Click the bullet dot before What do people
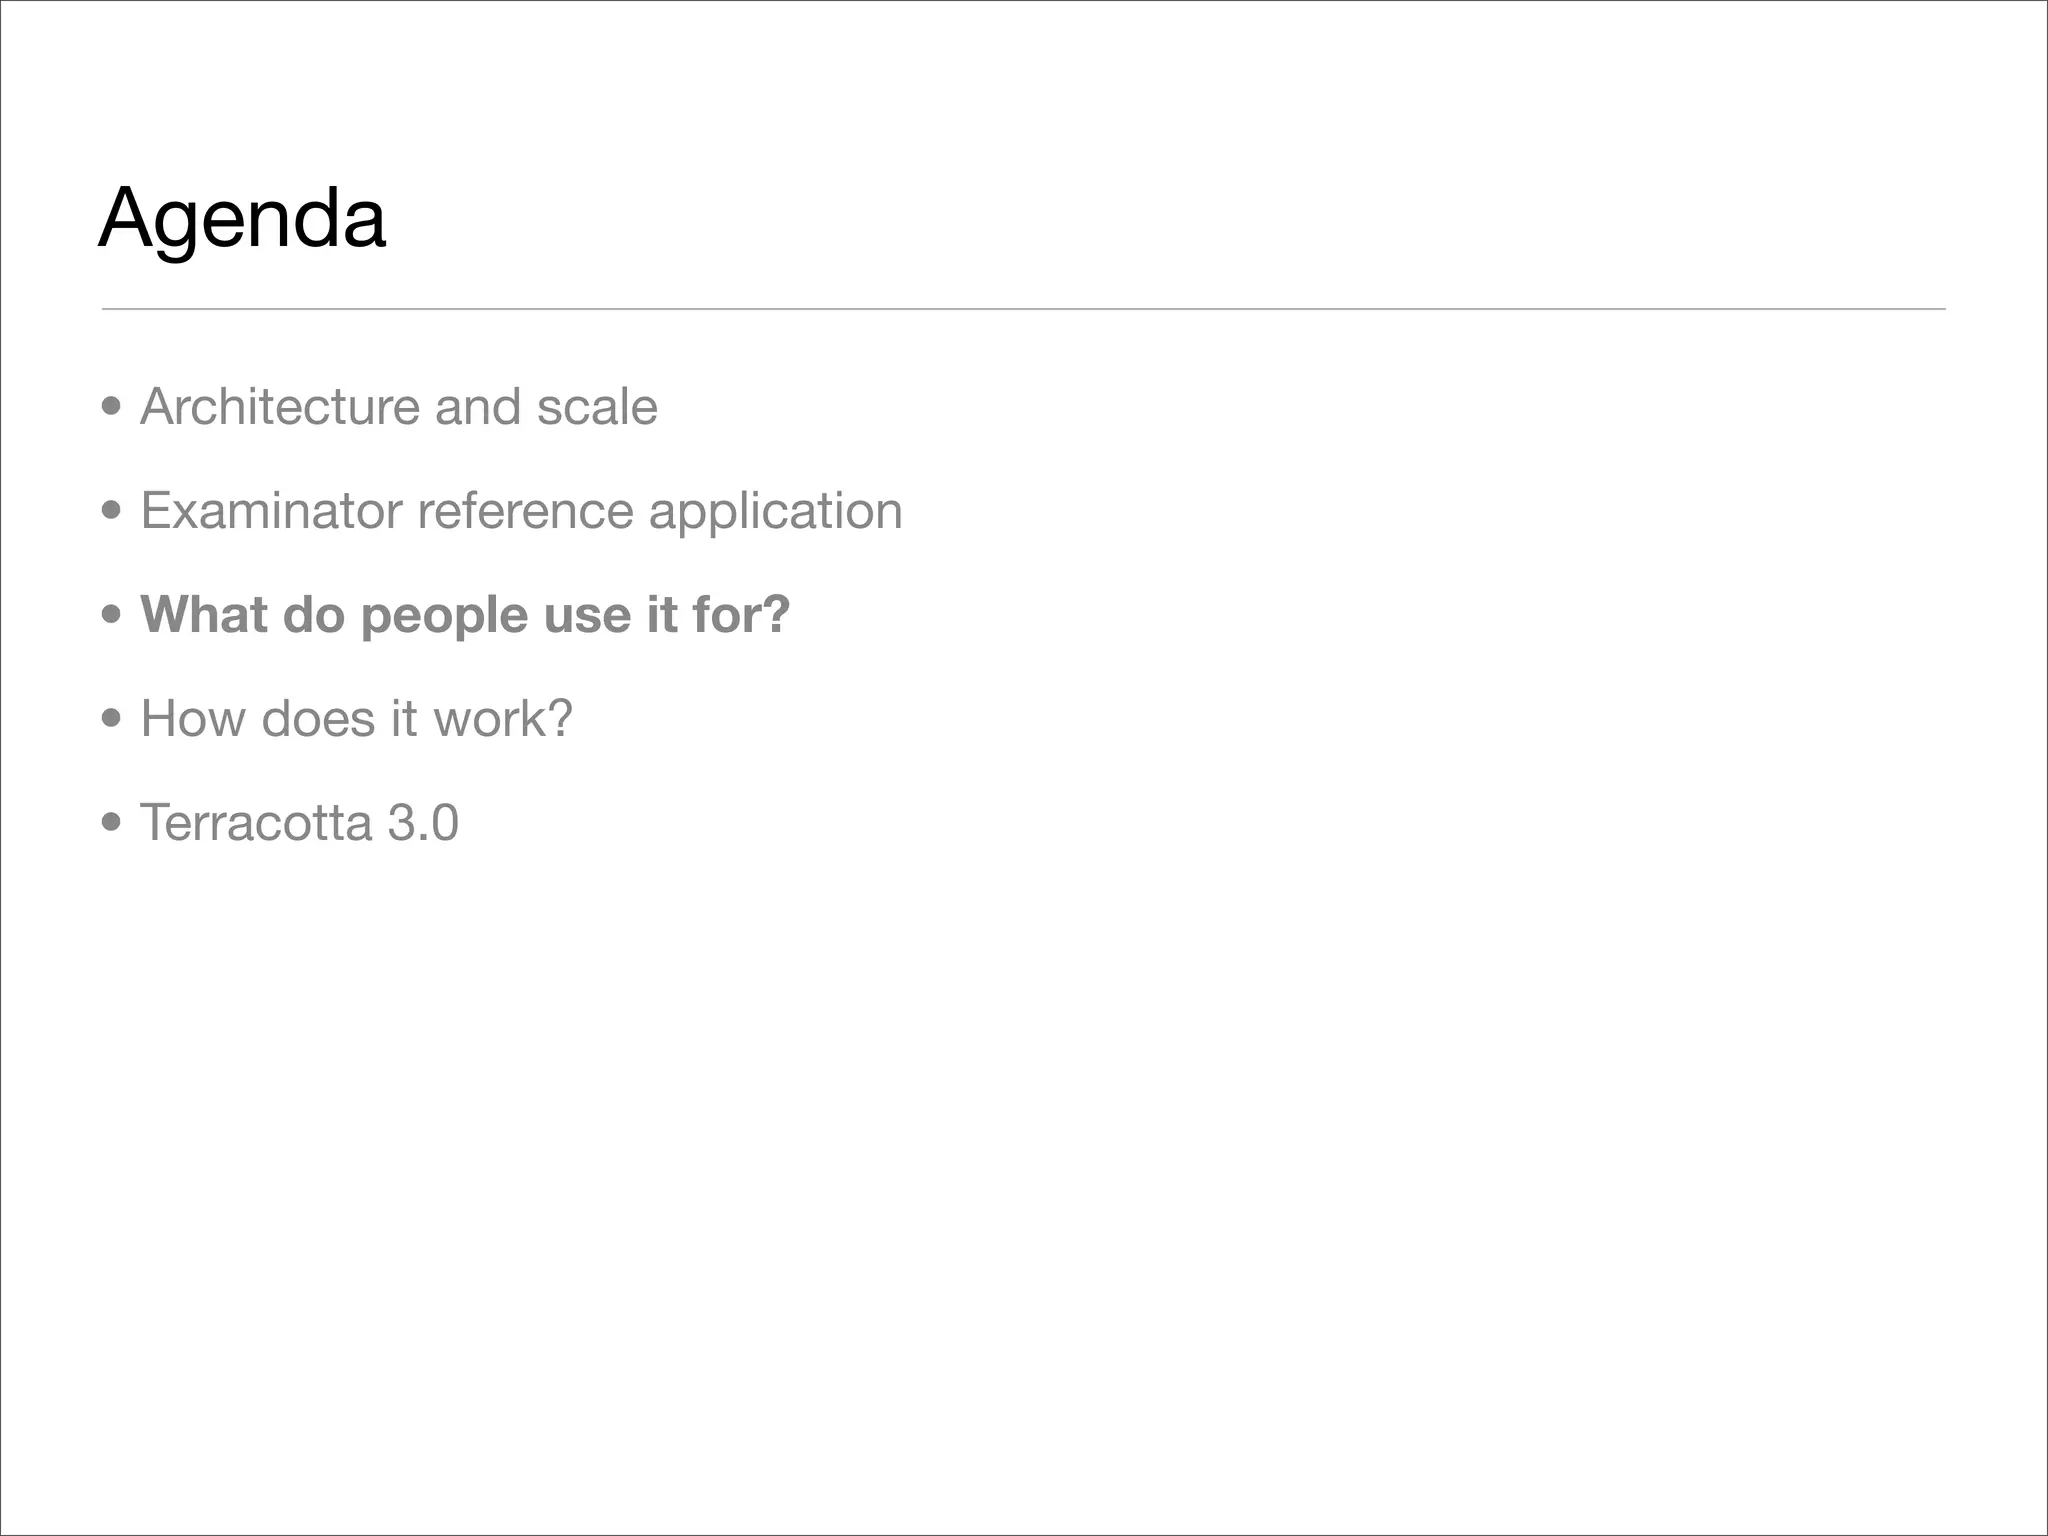The image size is (2048, 1536). pos(112,614)
